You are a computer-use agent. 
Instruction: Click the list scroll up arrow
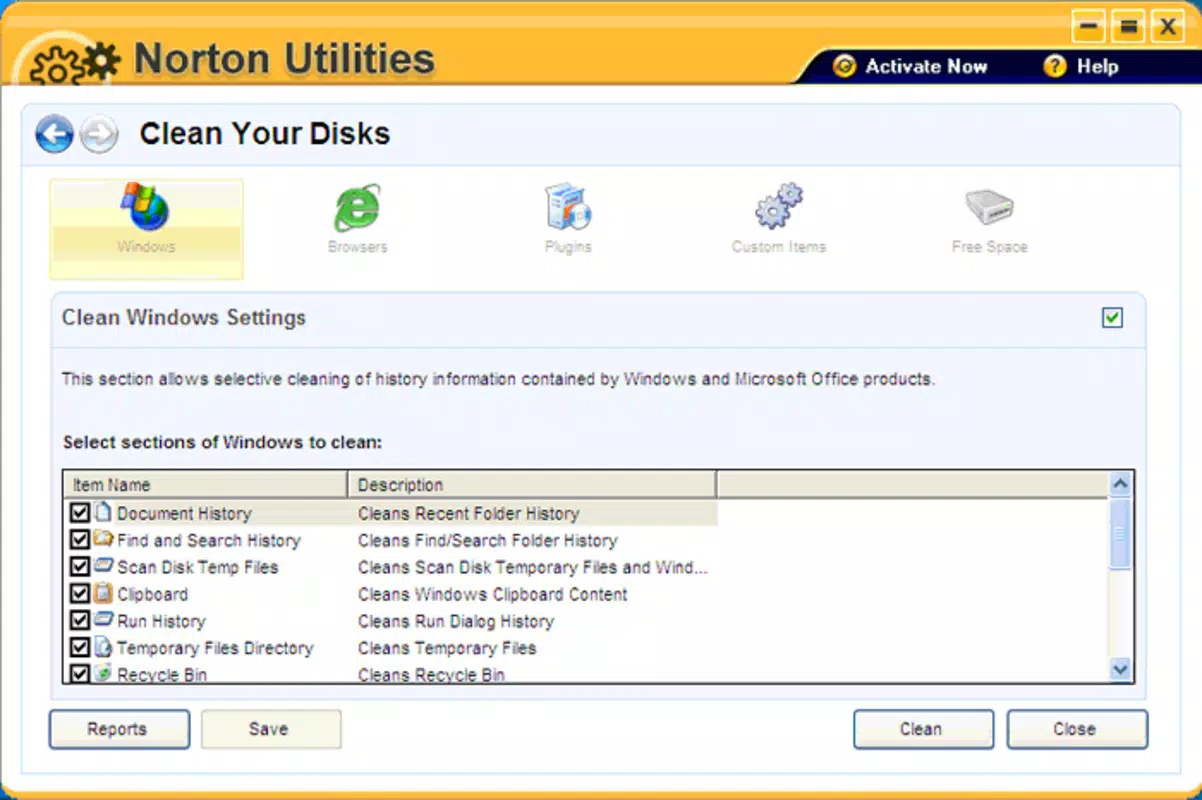click(x=1120, y=484)
